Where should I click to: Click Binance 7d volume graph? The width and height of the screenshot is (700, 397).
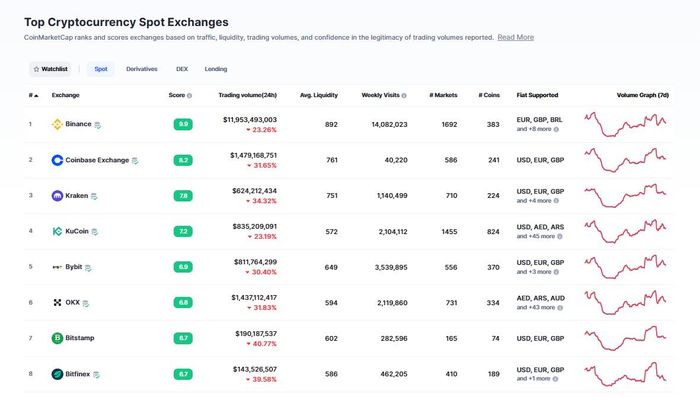625,124
